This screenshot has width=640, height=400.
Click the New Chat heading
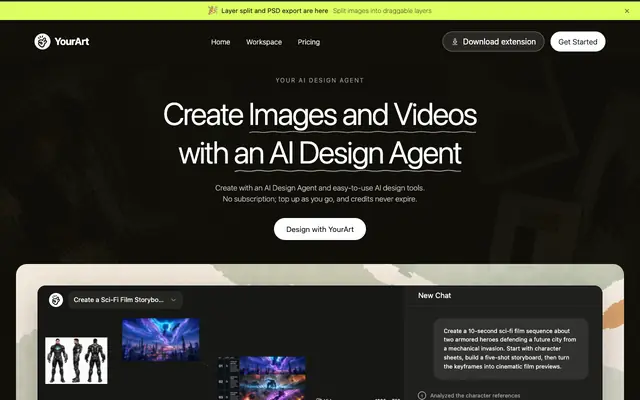[434, 296]
